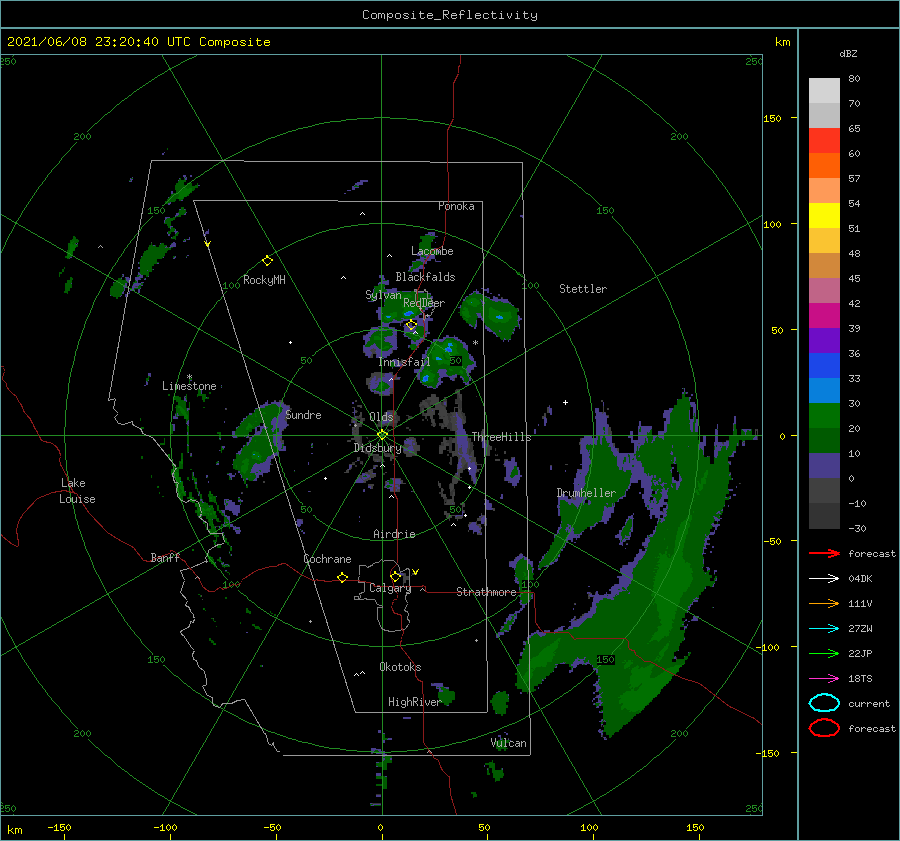The height and width of the screenshot is (841, 900).
Task: Click the -100 tick on bottom x-axis
Action: 166,827
